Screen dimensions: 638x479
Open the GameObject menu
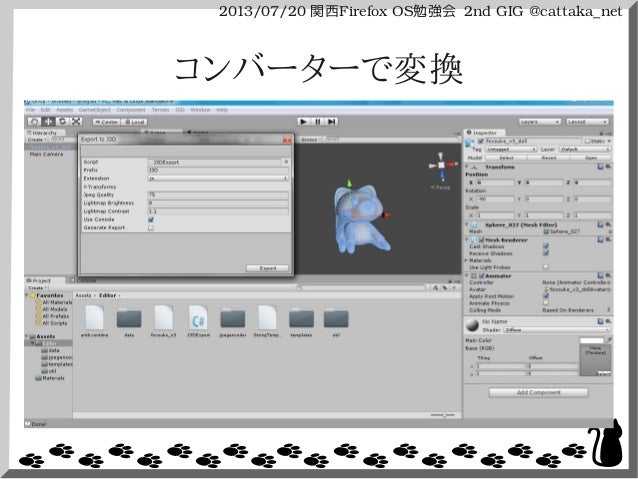coord(94,110)
